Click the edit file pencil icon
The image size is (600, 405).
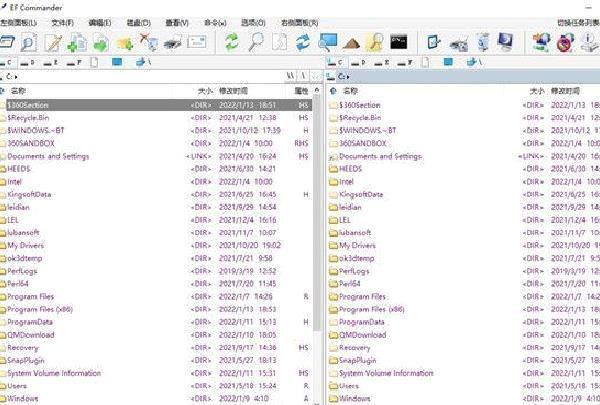pos(53,42)
